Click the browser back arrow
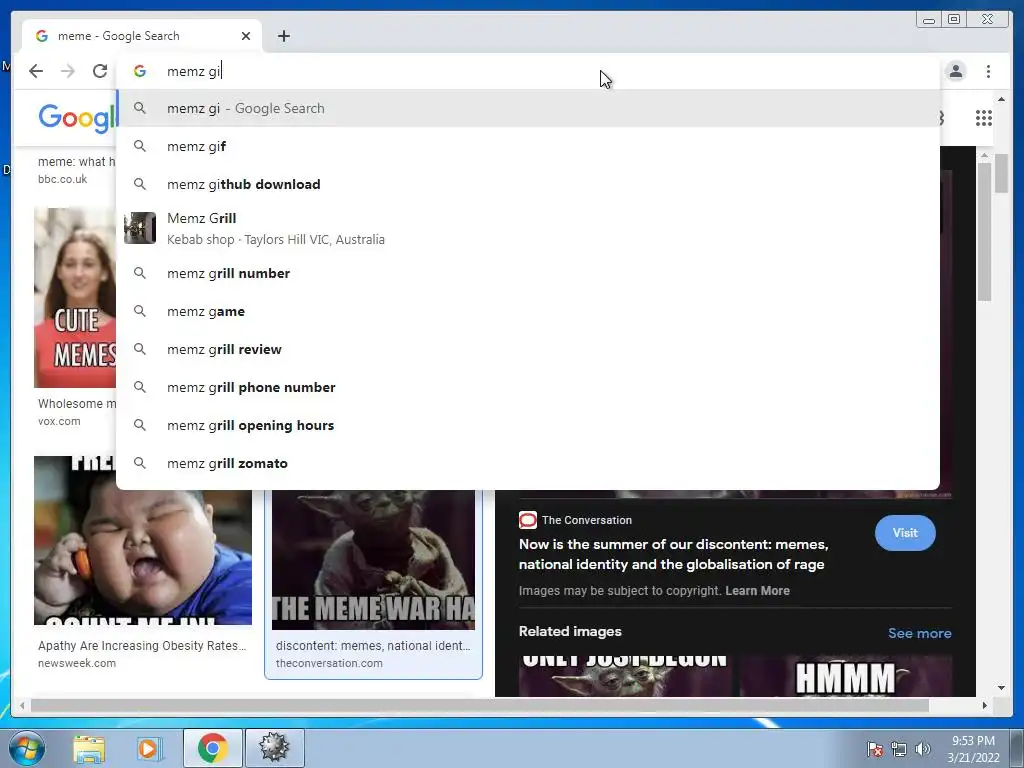 [36, 71]
